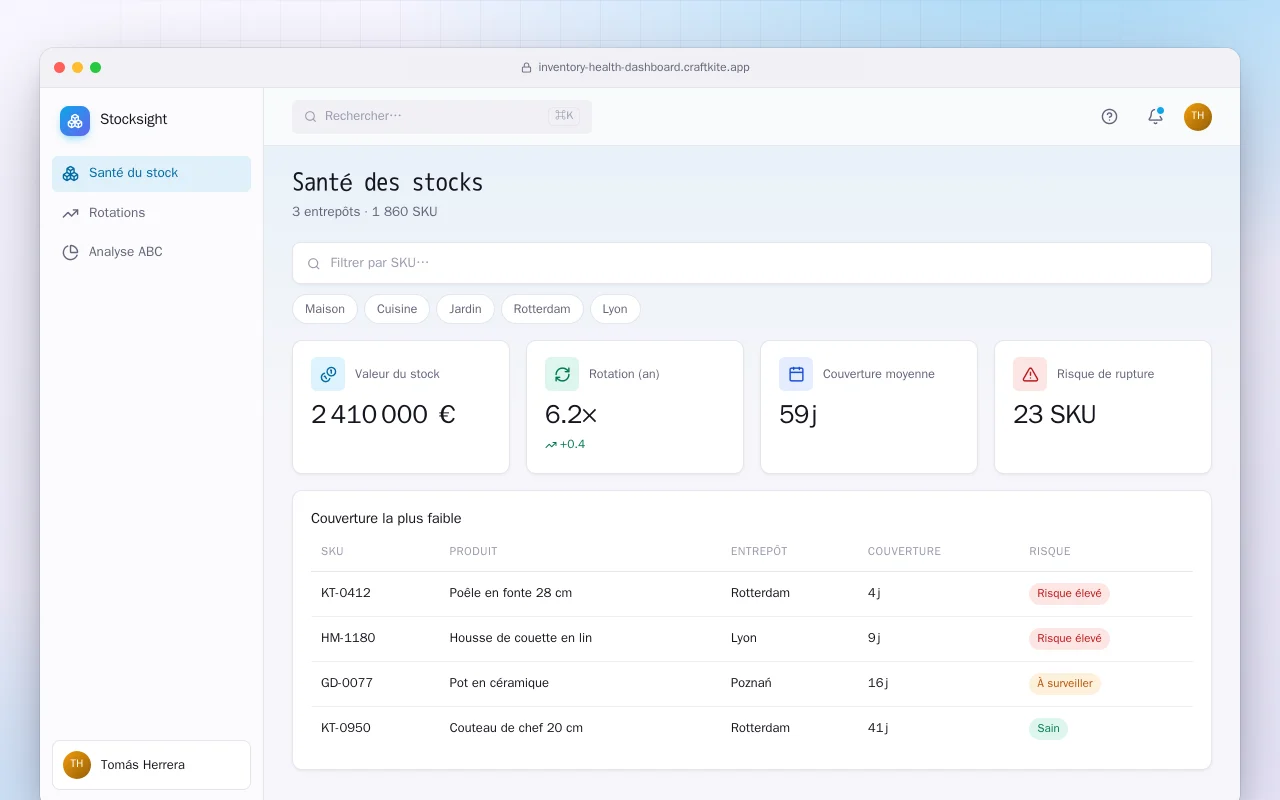Toggle the Maison filter chip
The height and width of the screenshot is (800, 1280).
click(x=325, y=309)
